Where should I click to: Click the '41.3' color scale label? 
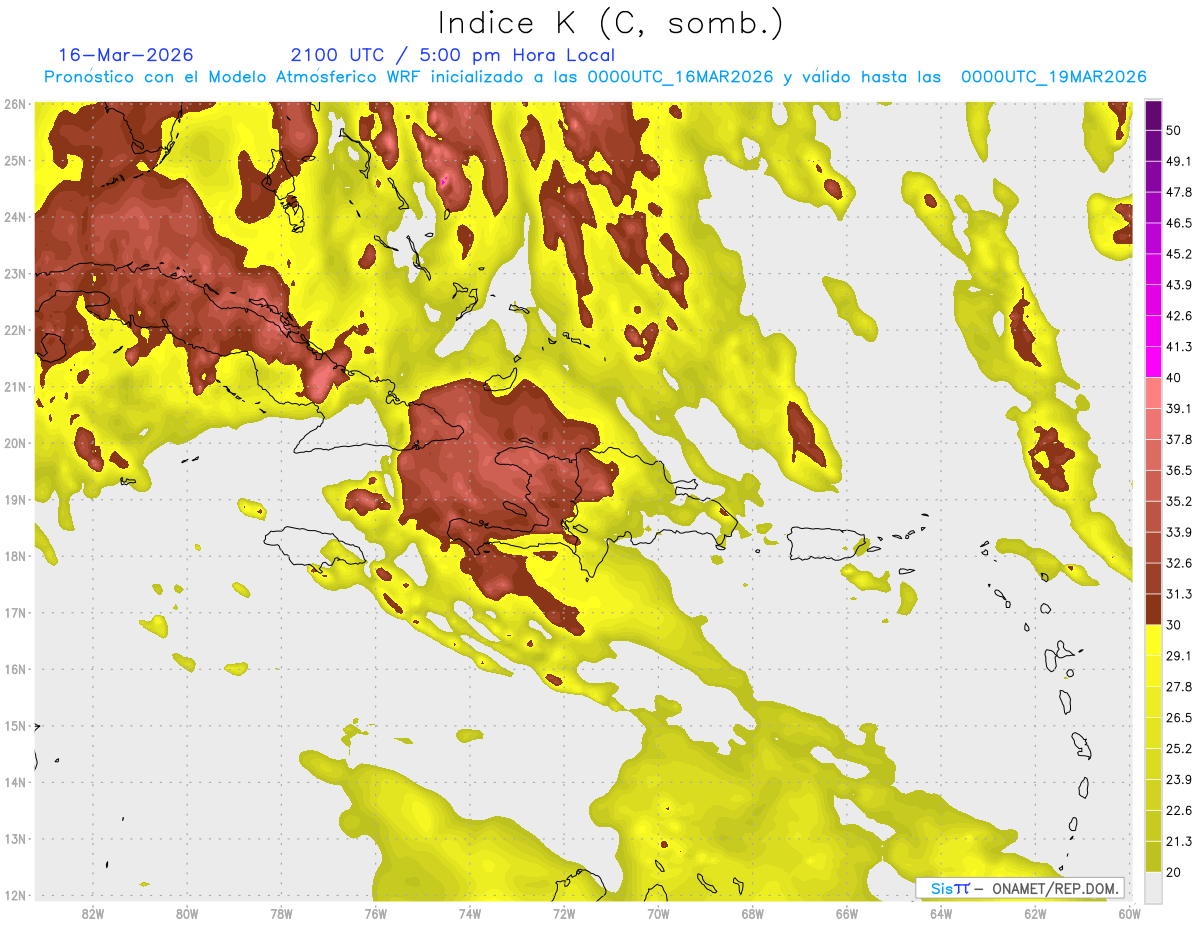point(1179,348)
